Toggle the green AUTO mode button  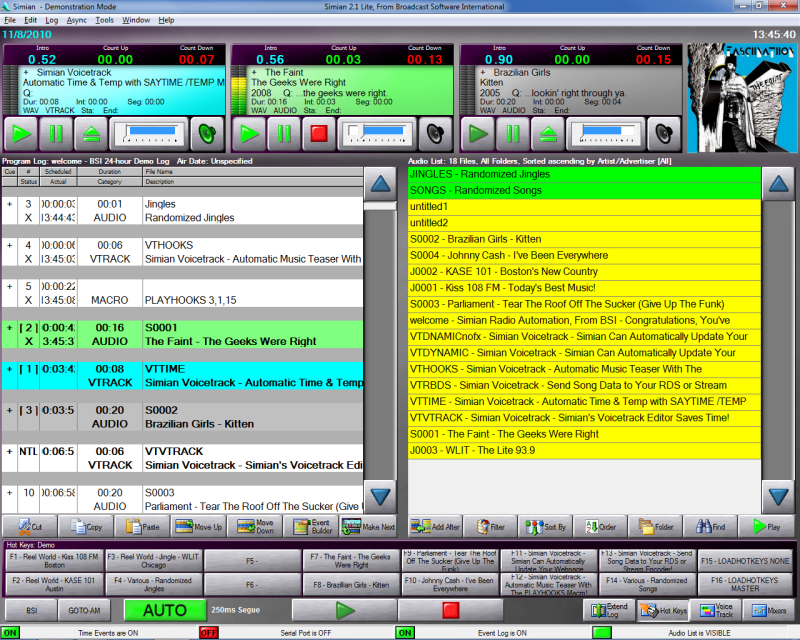(165, 609)
